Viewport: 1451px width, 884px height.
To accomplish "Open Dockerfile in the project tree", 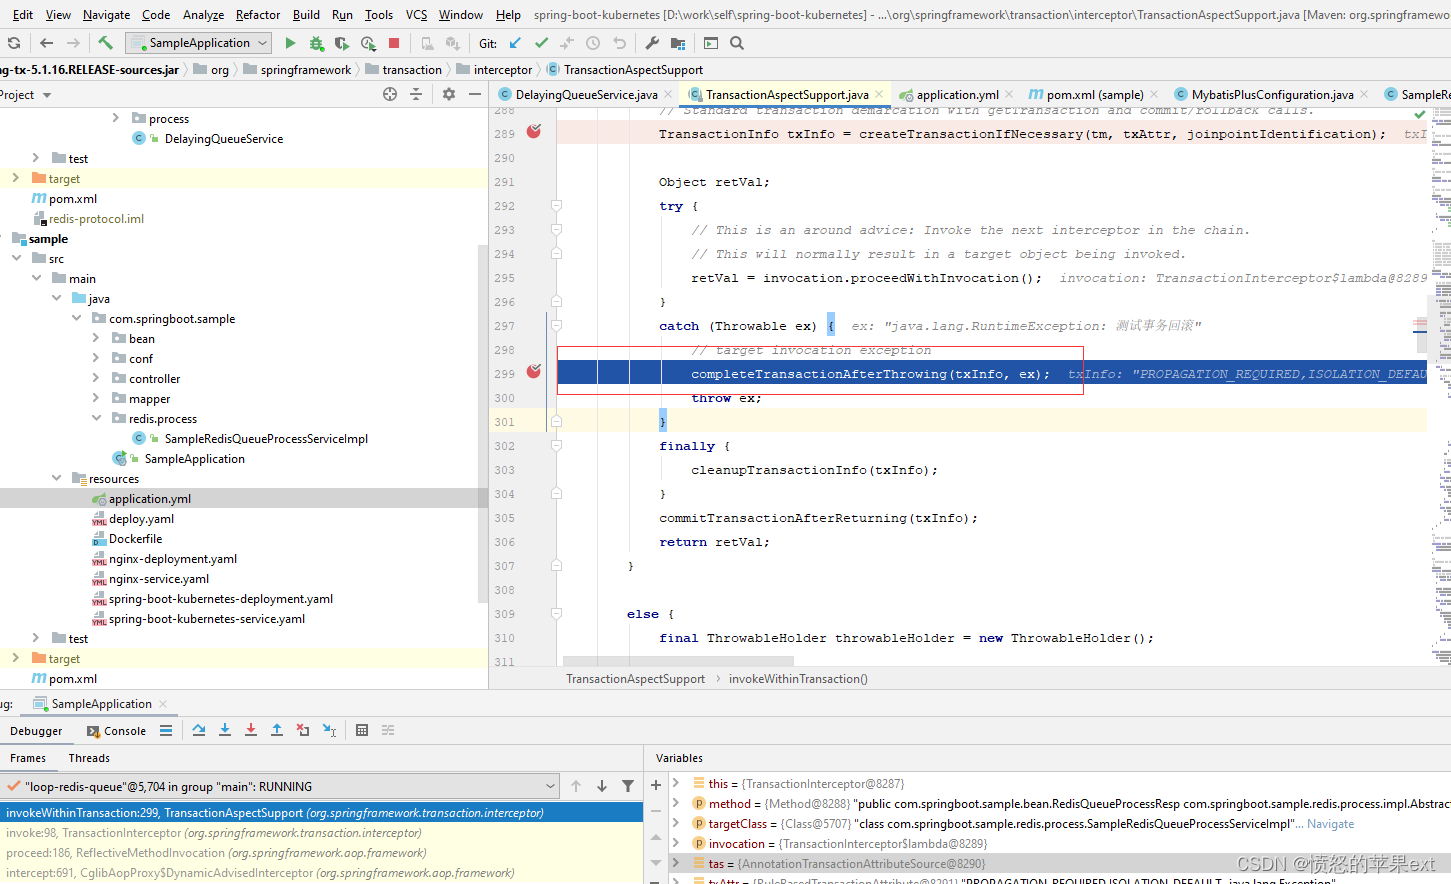I will pyautogui.click(x=135, y=539).
